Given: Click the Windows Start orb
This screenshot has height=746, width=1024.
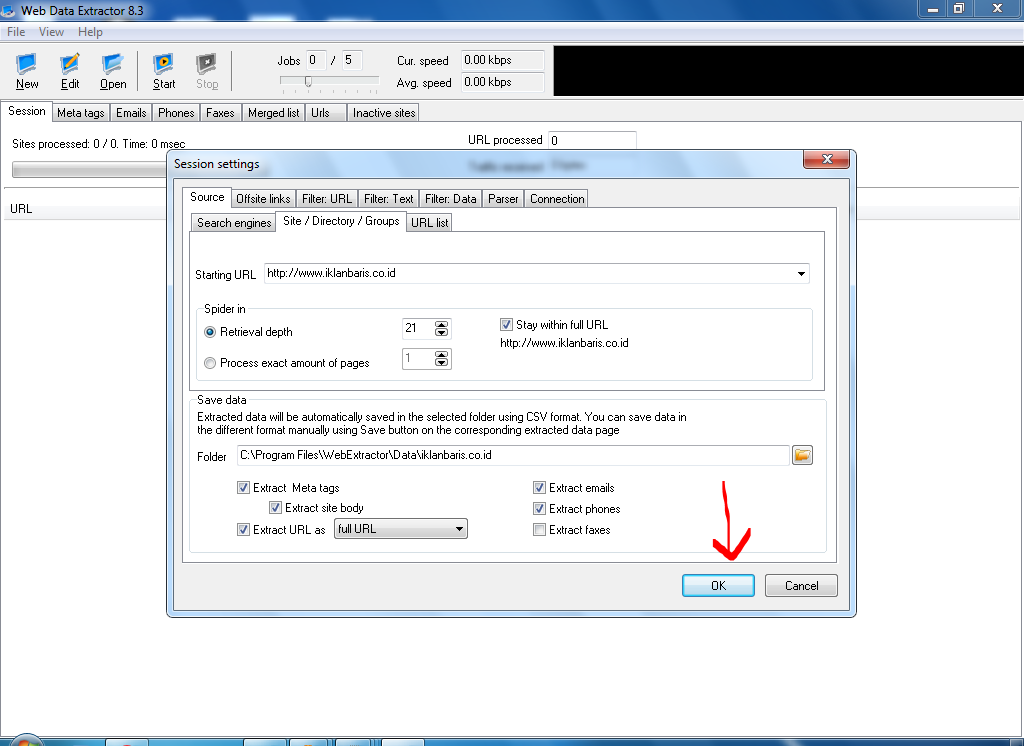Looking at the screenshot, I should pos(25,741).
